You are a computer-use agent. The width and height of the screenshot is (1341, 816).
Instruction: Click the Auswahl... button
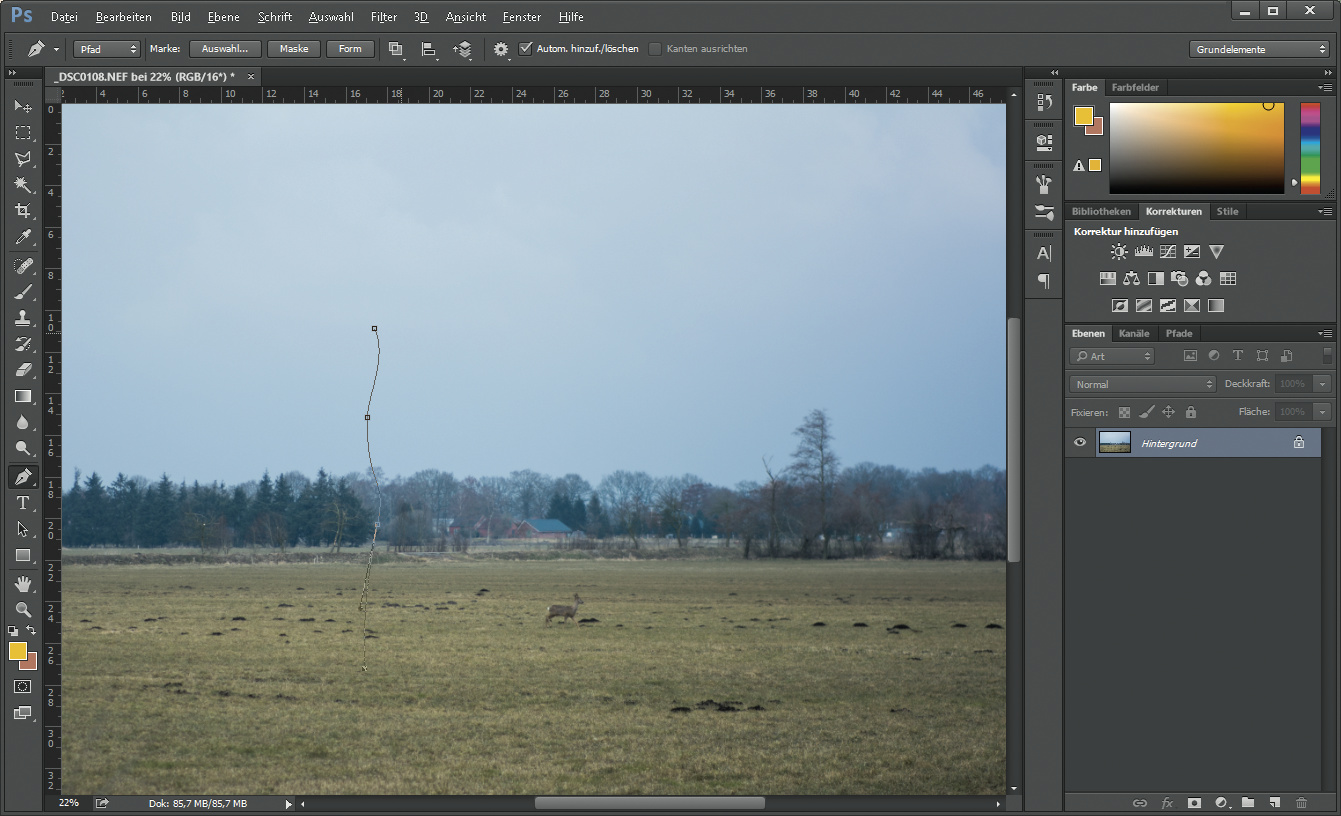(225, 49)
